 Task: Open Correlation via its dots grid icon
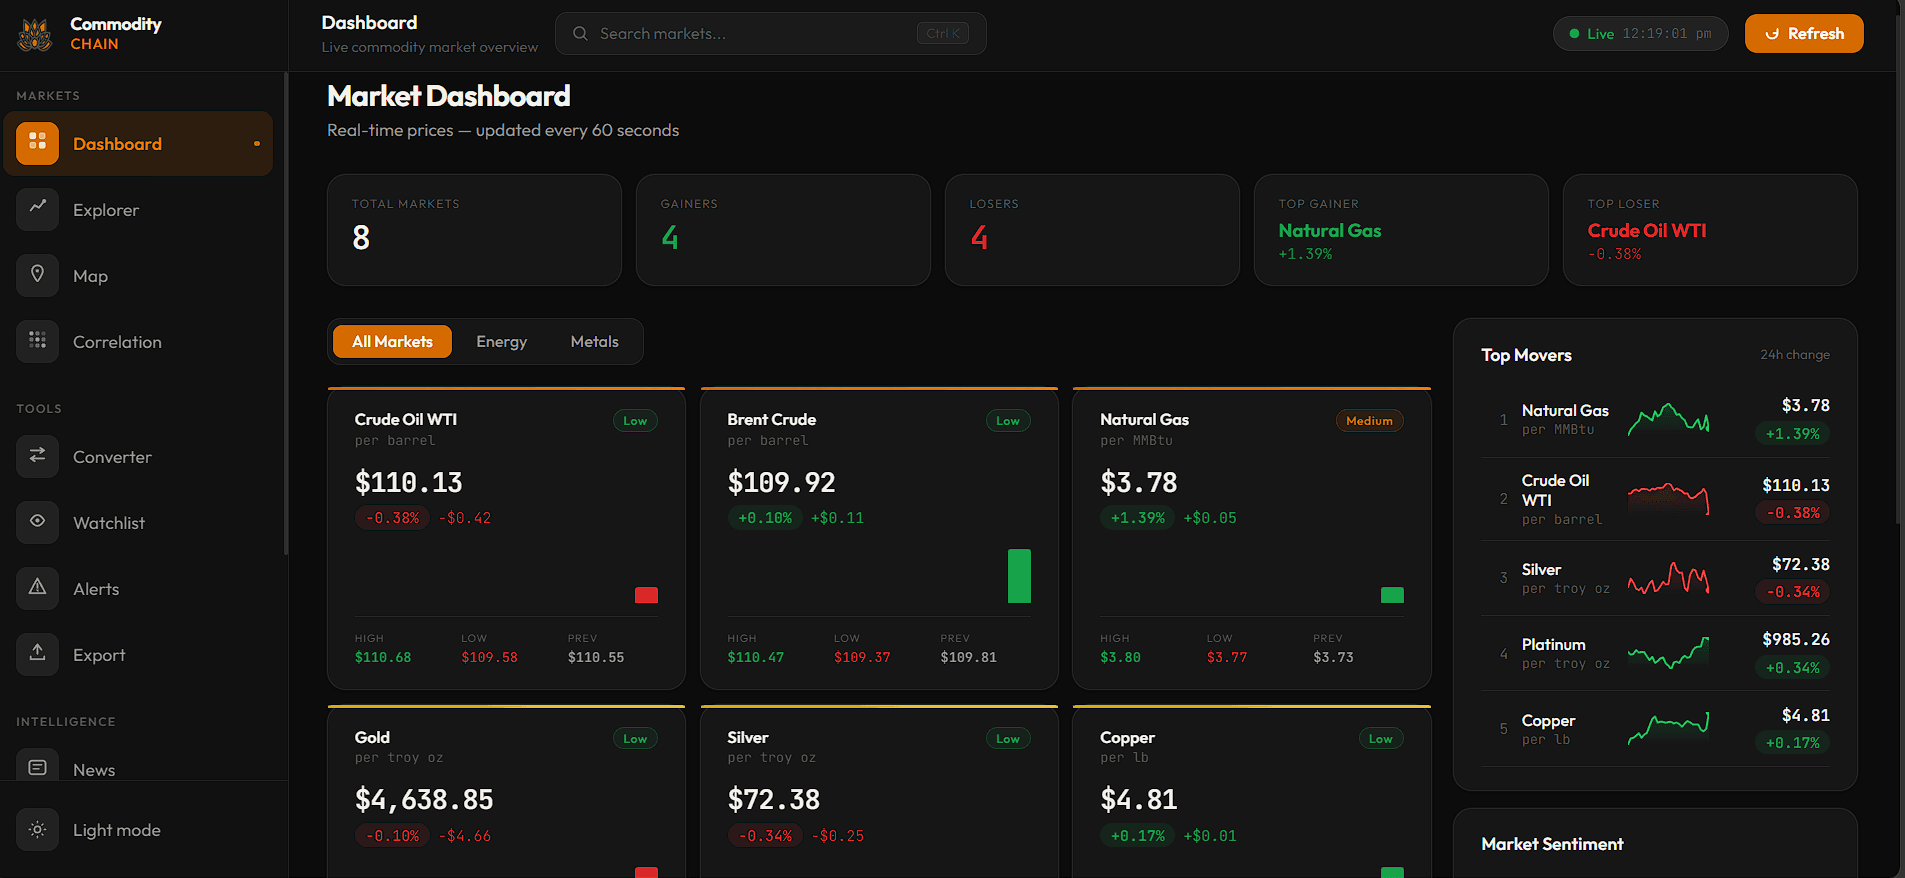coord(38,341)
